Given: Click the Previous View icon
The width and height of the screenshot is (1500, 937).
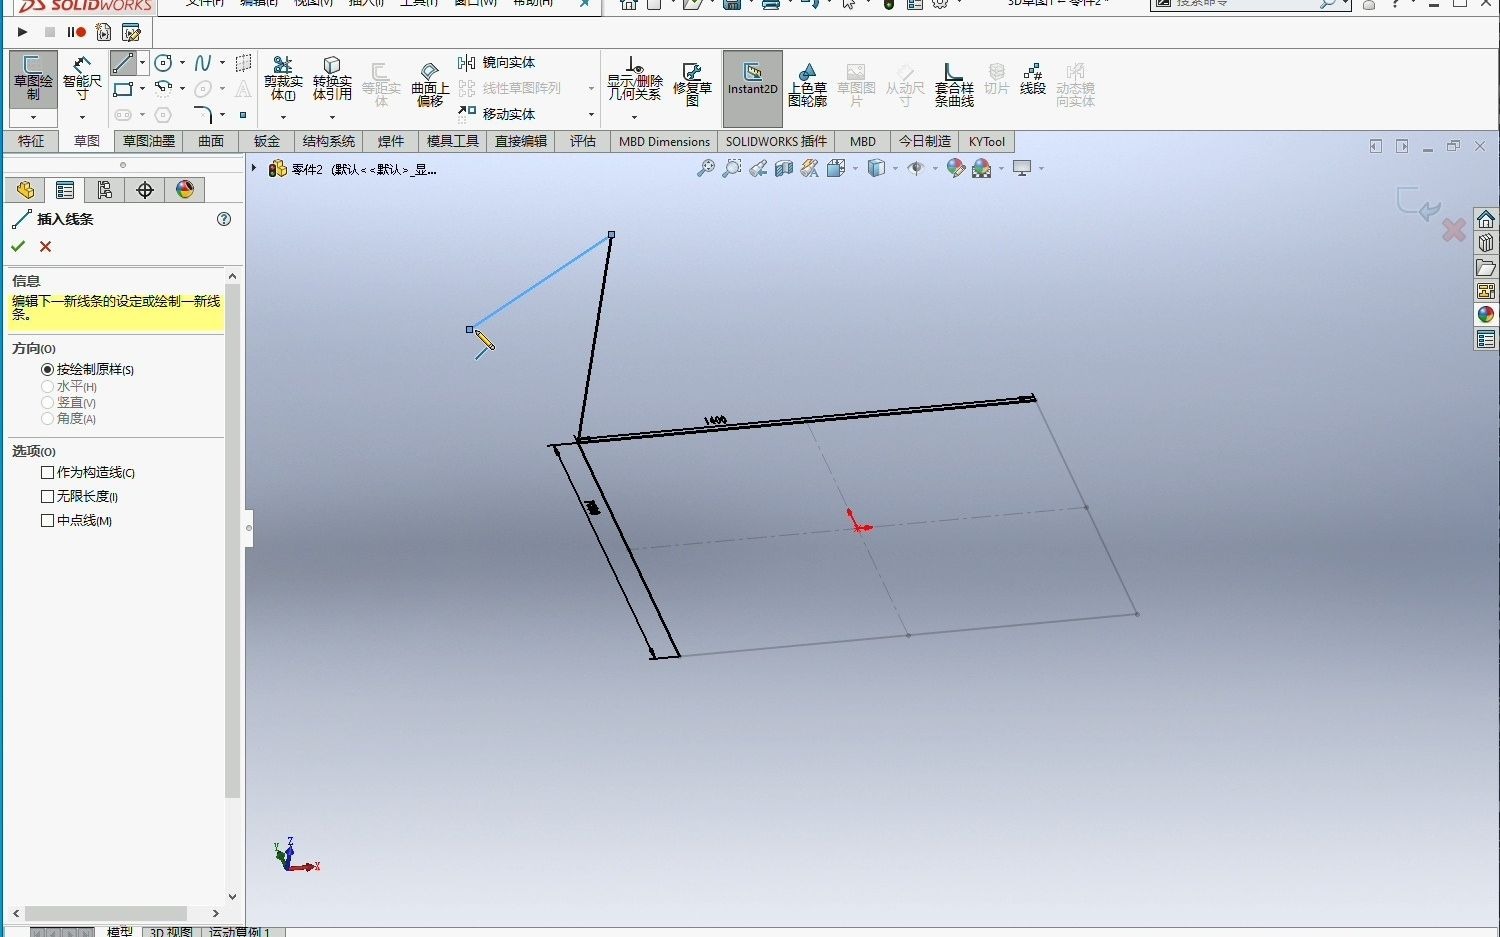Looking at the screenshot, I should (758, 168).
